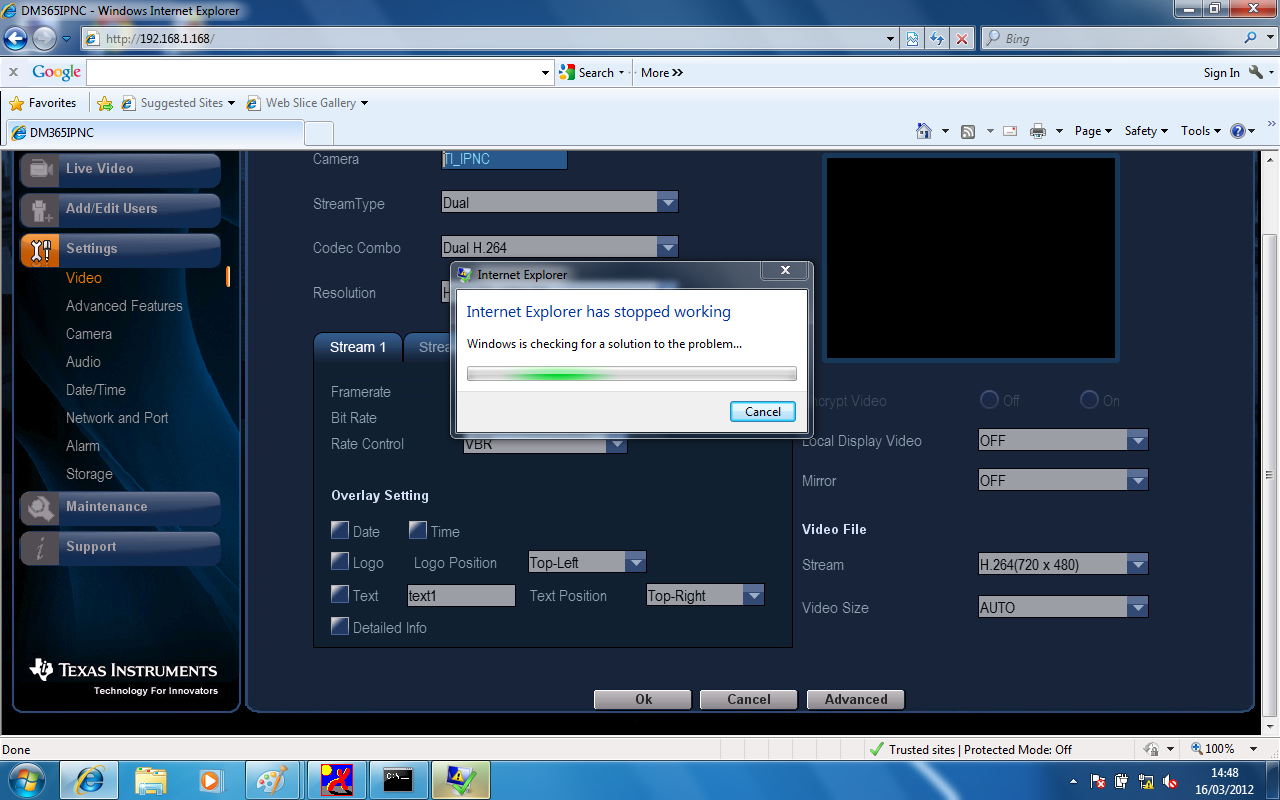Toggle the Detailed Info checkbox
This screenshot has width=1280, height=800.
(340, 626)
